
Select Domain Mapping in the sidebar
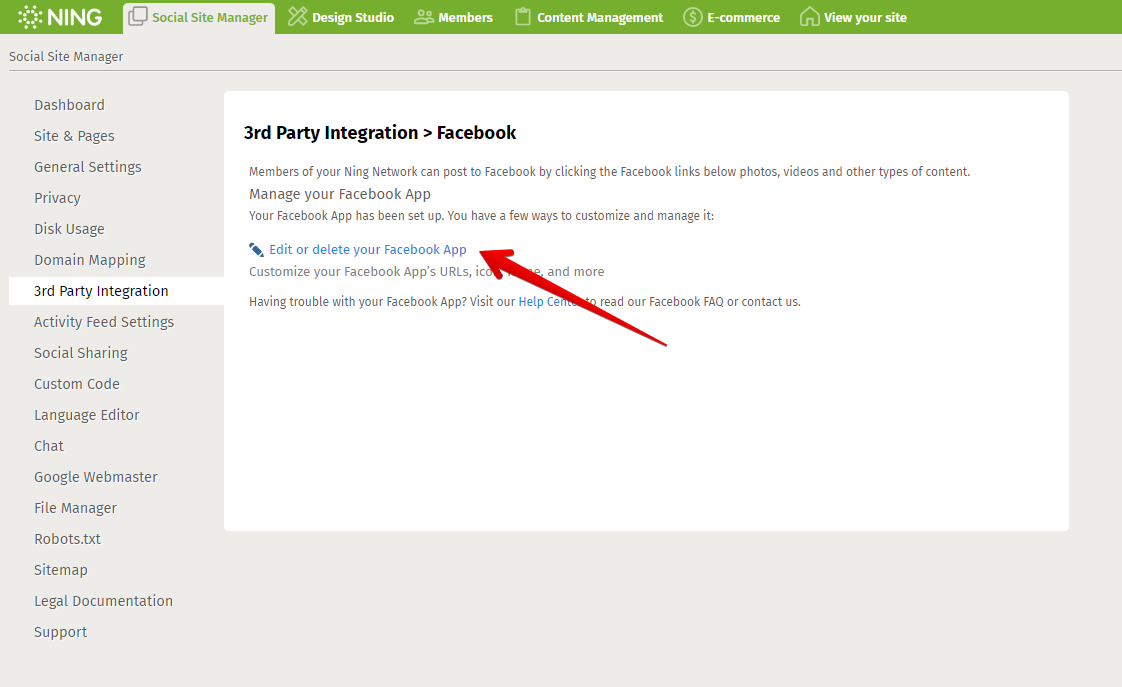click(x=90, y=260)
